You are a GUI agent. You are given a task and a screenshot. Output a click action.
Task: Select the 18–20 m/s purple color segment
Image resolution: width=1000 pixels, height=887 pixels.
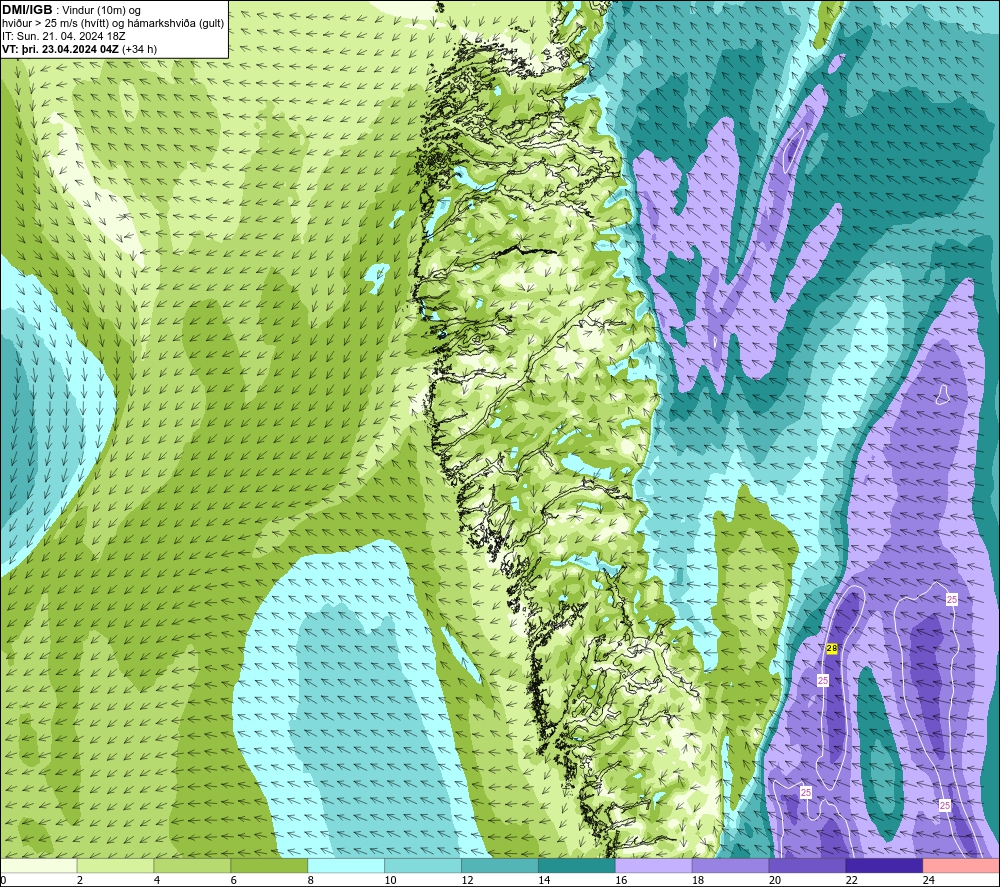coord(730,865)
